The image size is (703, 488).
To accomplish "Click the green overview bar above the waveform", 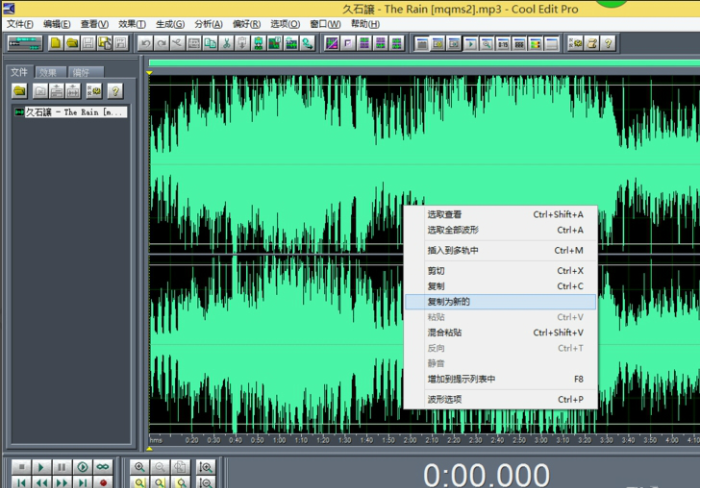I will tap(420, 64).
